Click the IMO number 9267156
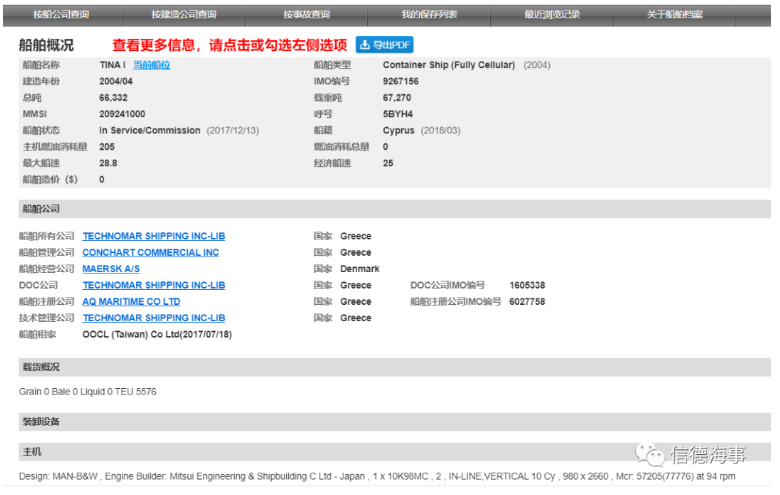The height and width of the screenshot is (495, 780). click(401, 81)
